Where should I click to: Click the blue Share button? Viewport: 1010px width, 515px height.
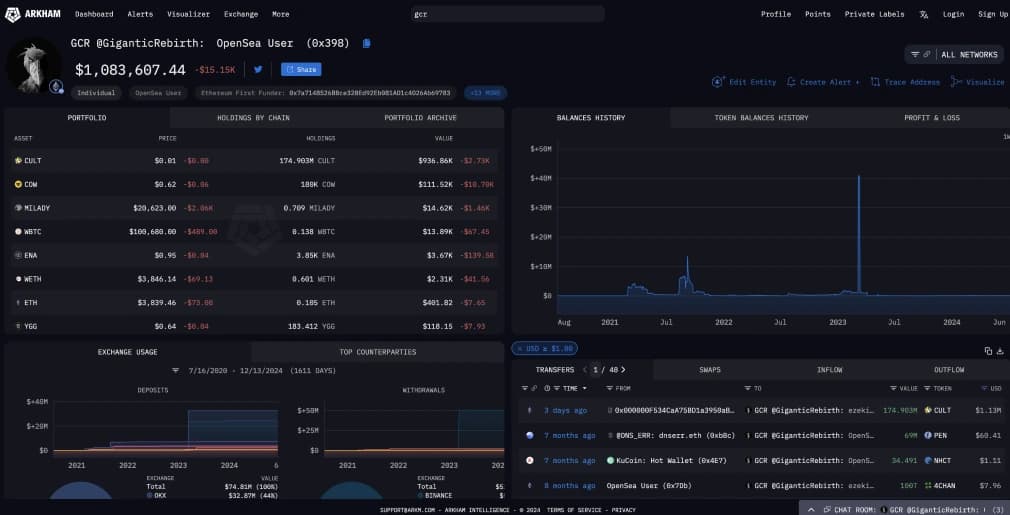coord(300,69)
